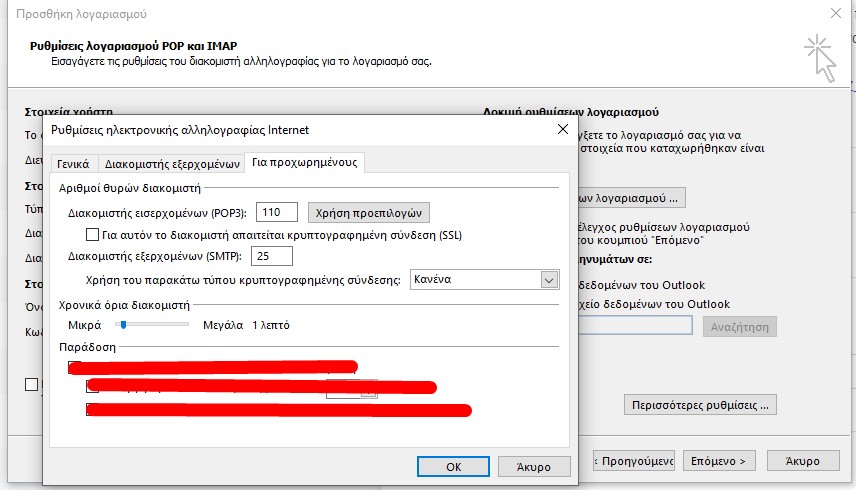Click Άκυρο in the e-mail settings dialog
The height and width of the screenshot is (490, 856).
[x=533, y=466]
